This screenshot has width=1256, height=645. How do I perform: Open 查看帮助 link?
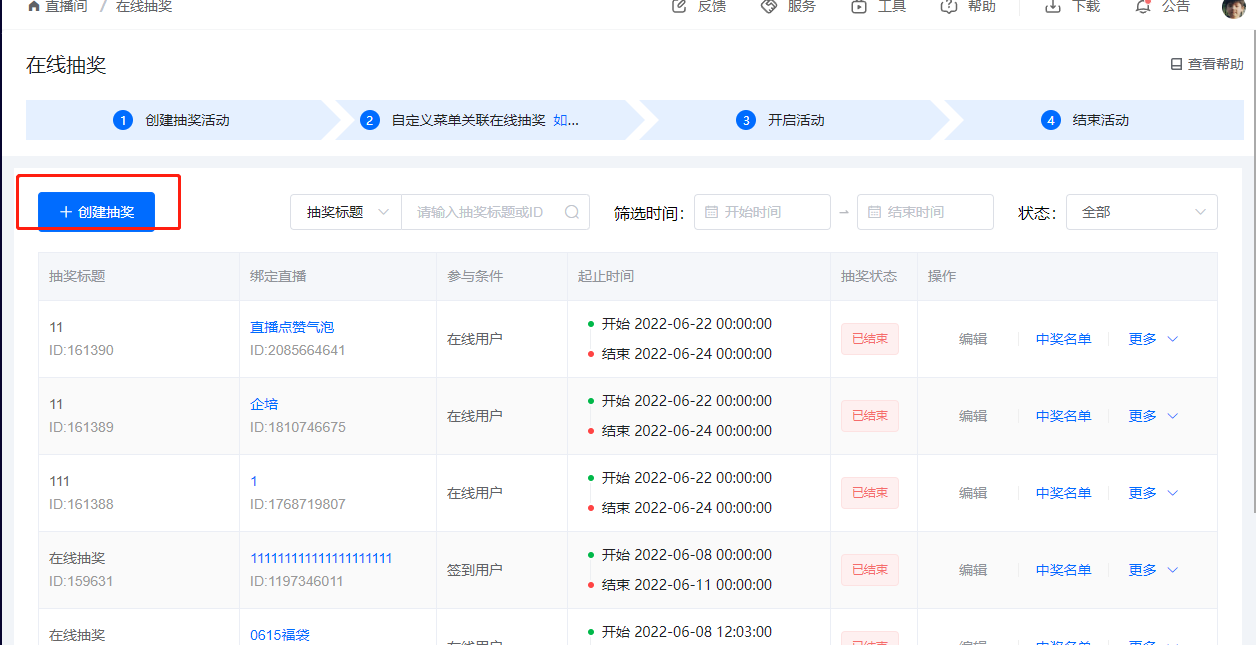click(1207, 64)
